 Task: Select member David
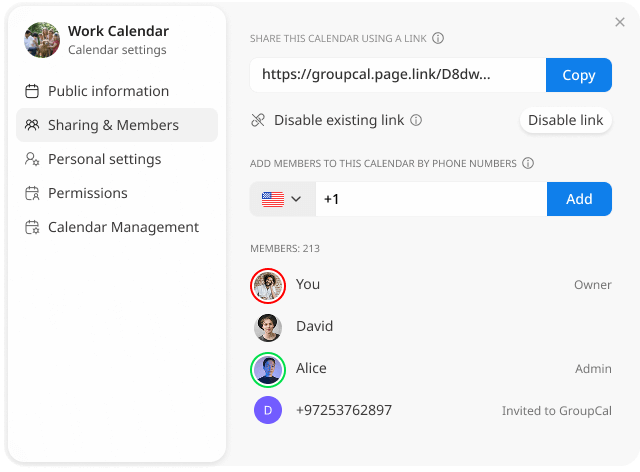point(431,327)
